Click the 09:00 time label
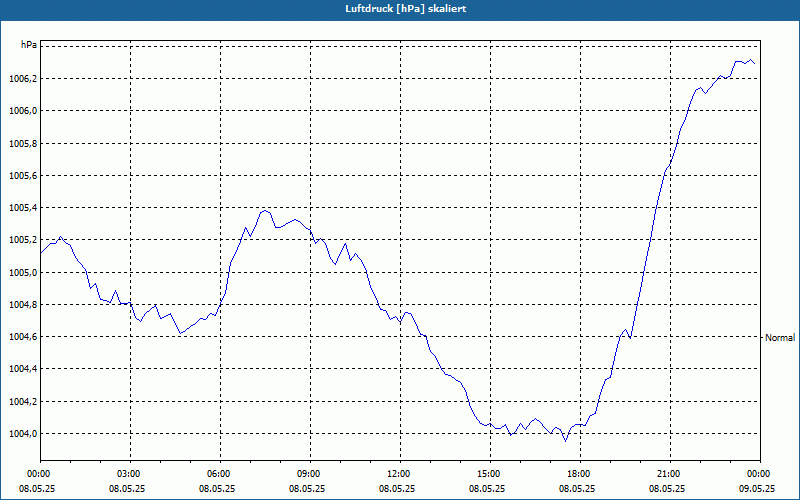This screenshot has height=500, width=800. [310, 473]
